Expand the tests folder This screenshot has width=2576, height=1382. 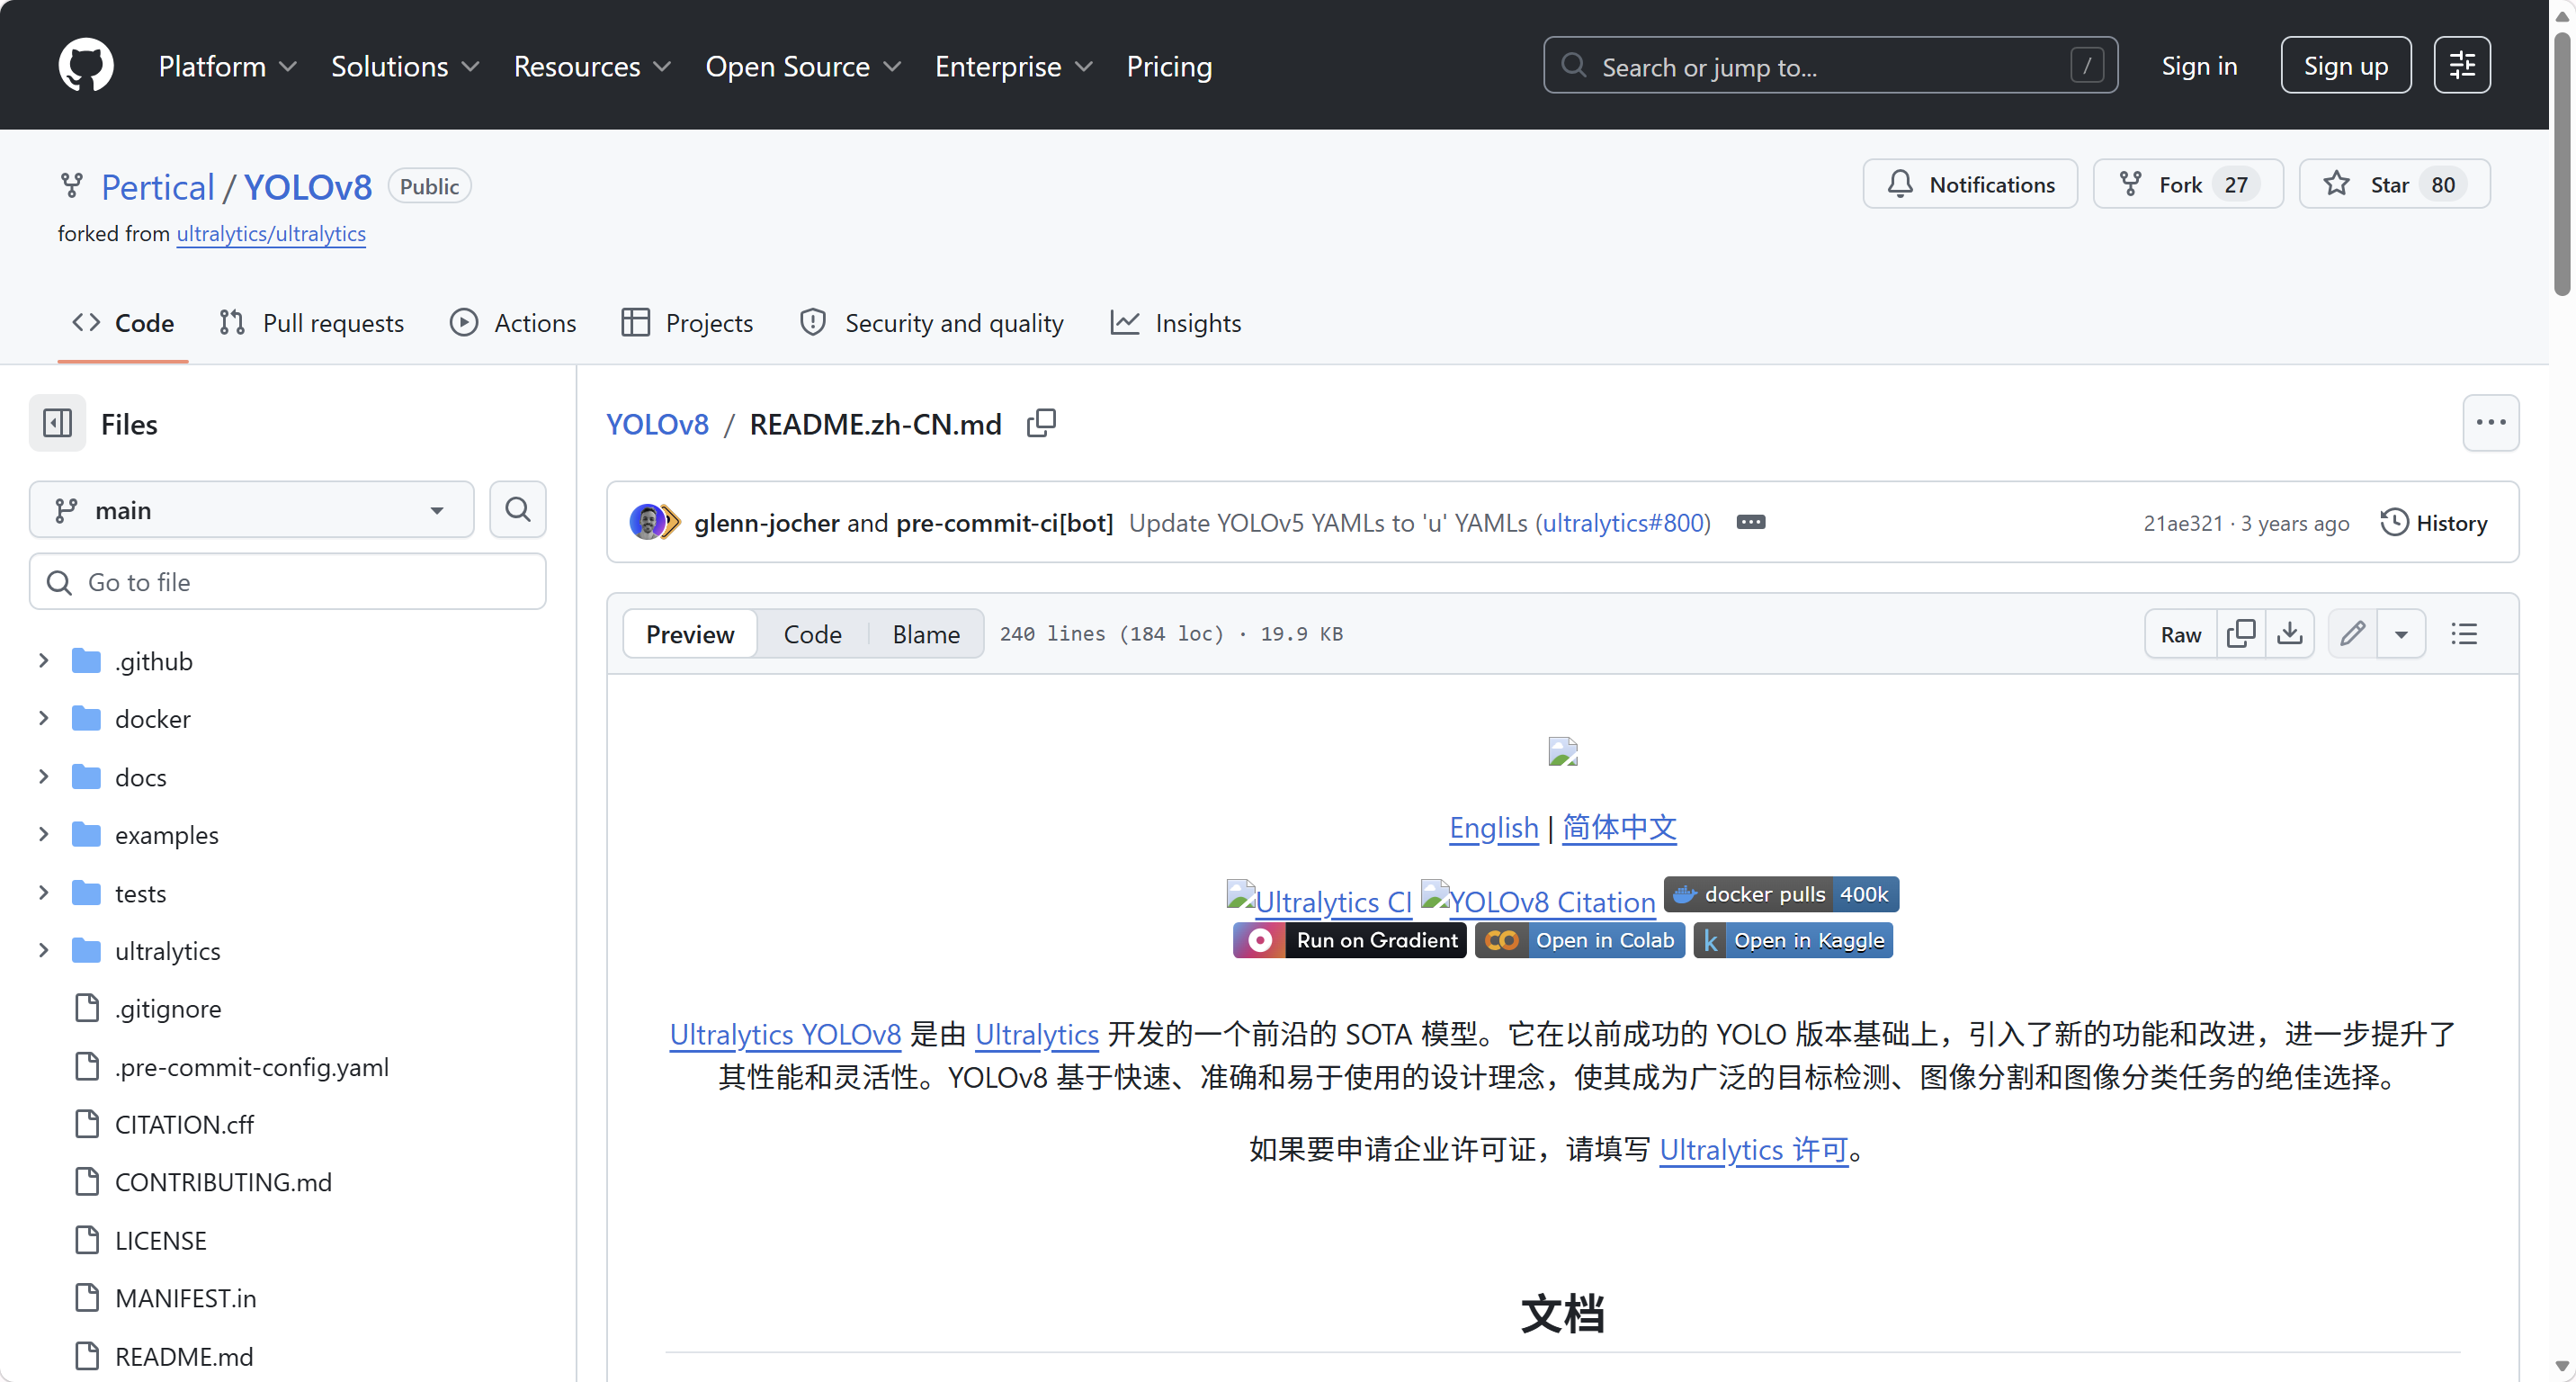[x=43, y=893]
